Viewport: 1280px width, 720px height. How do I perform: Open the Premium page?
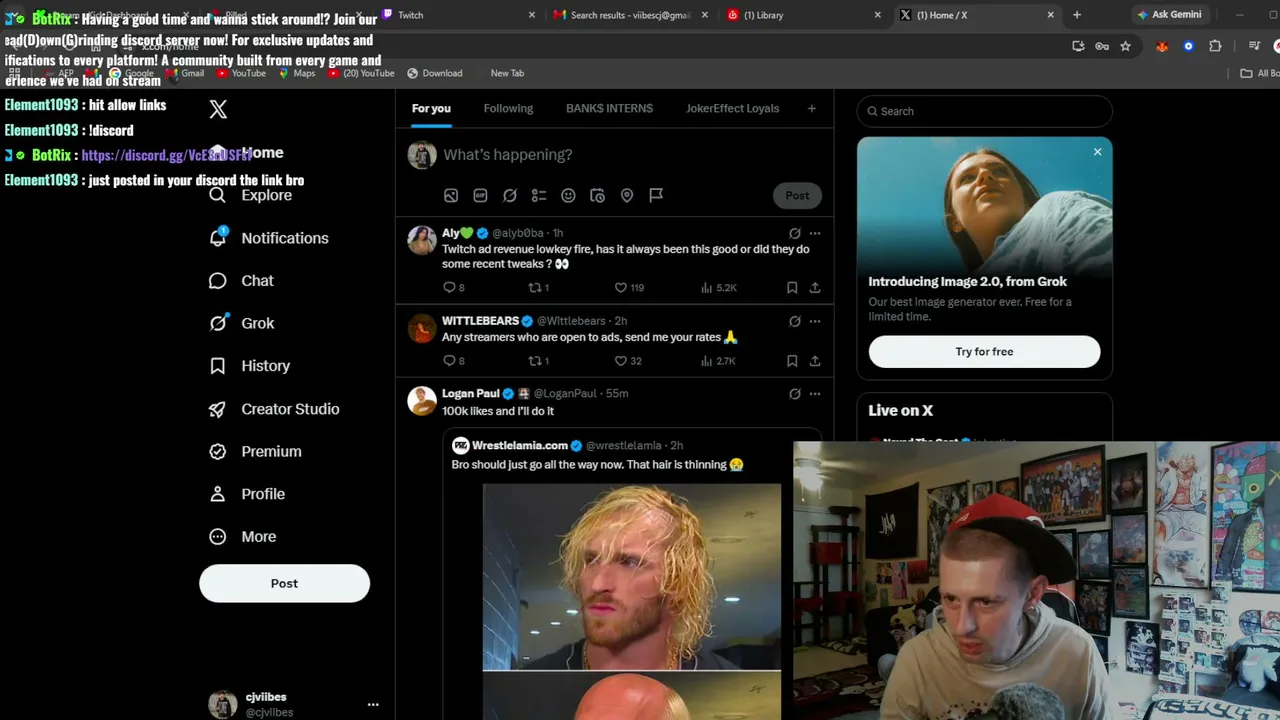tap(255, 451)
